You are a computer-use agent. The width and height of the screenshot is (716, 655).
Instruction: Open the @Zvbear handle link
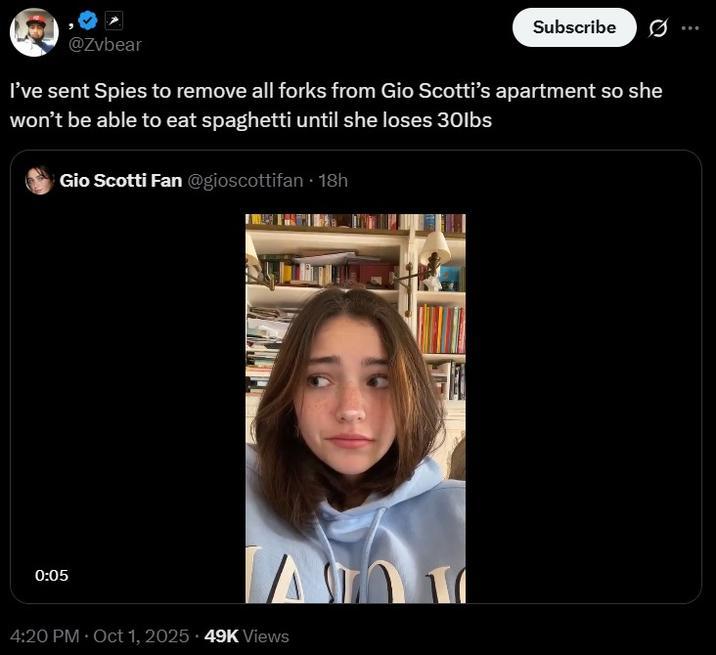104,45
